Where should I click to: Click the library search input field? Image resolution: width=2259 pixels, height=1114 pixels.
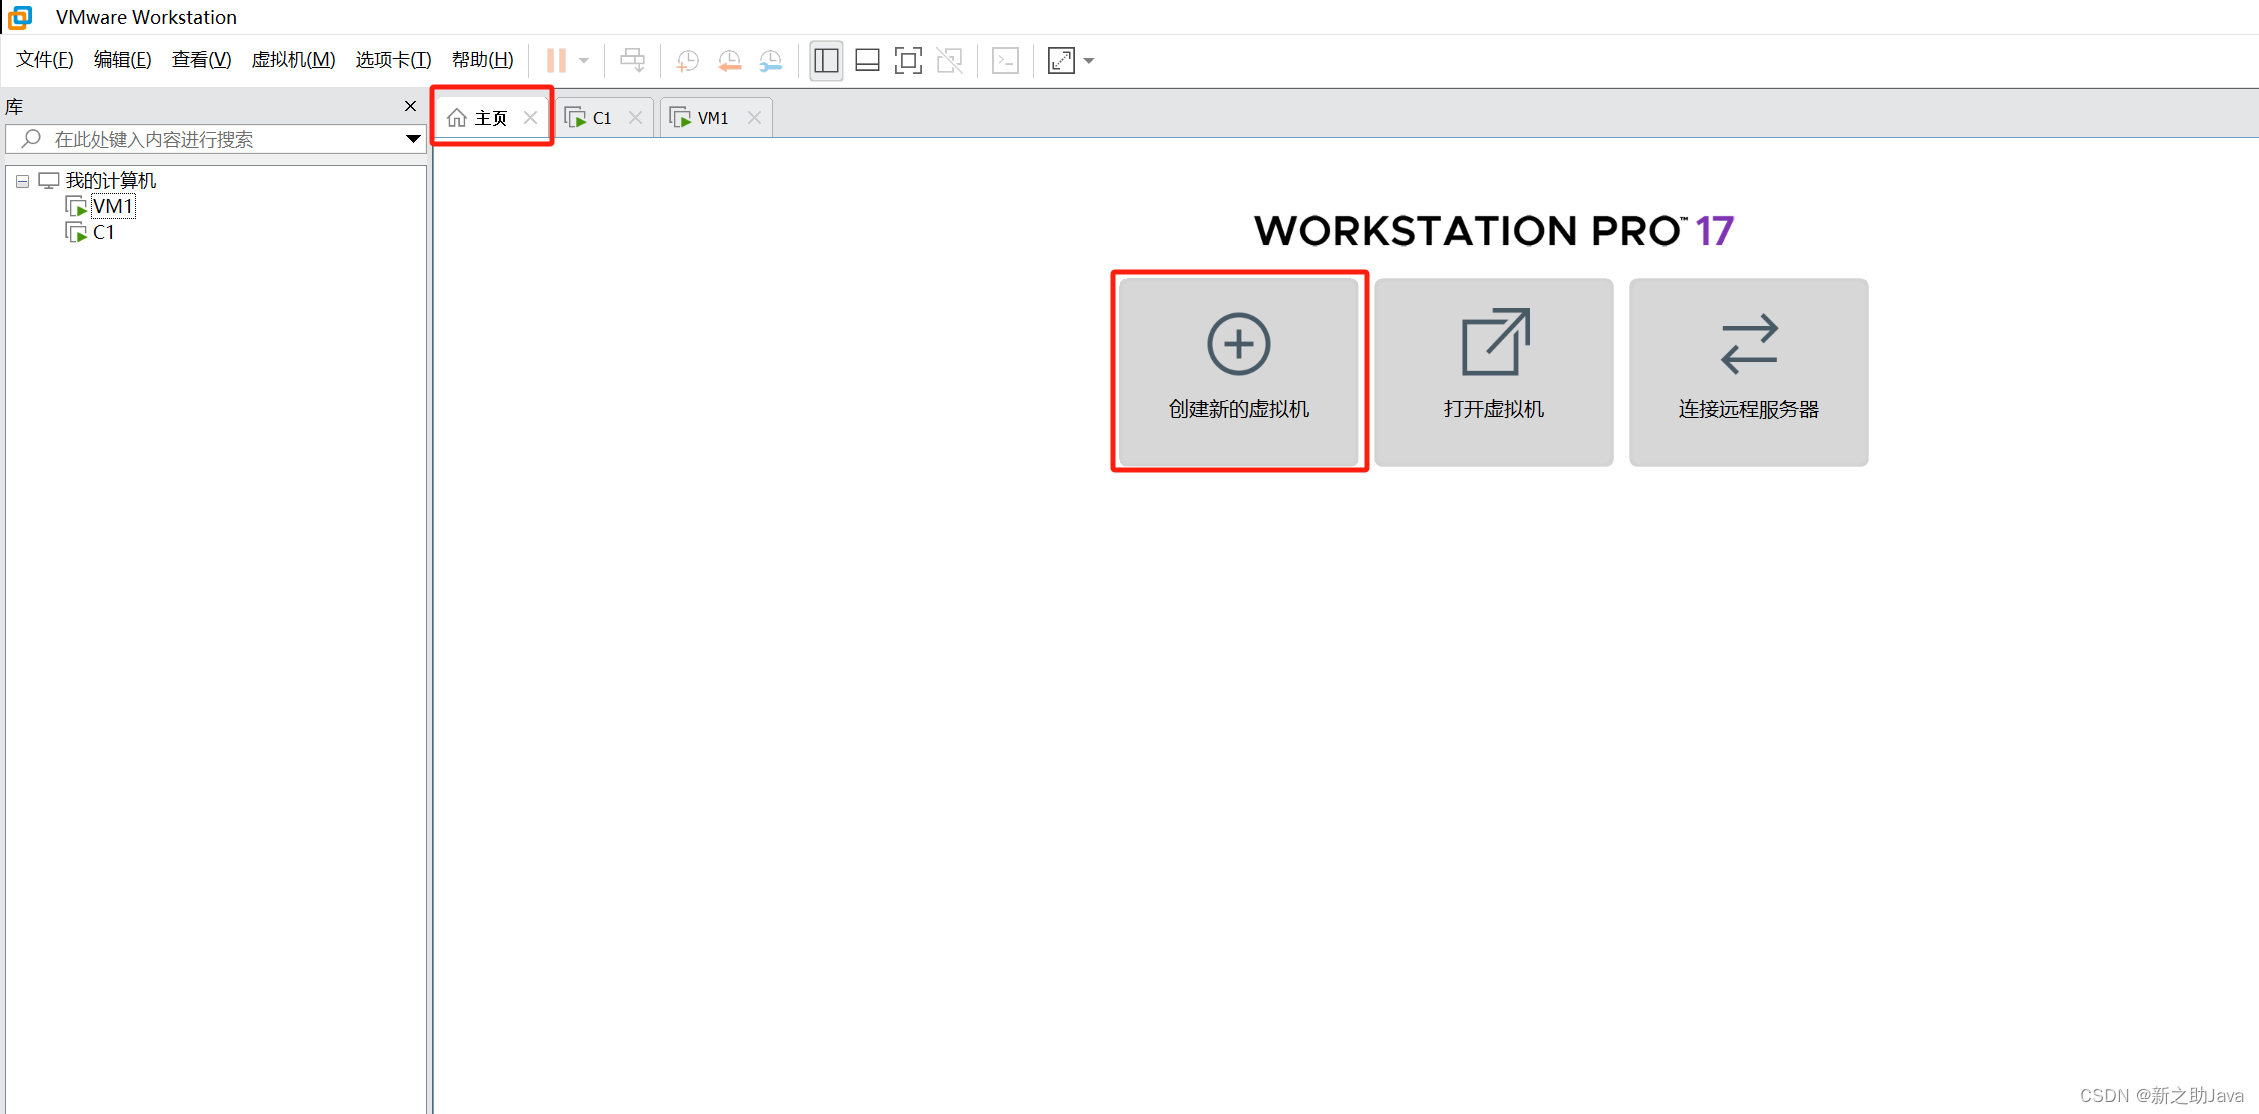215,139
